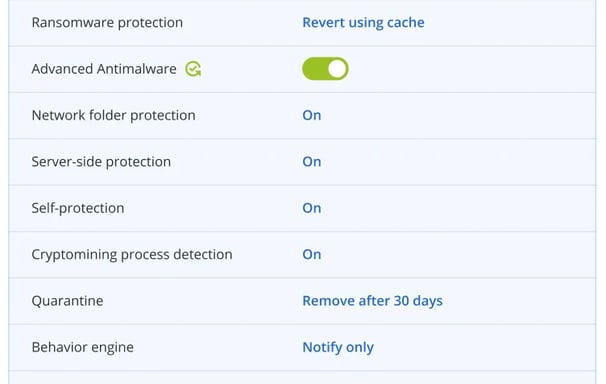This screenshot has height=384, width=606.
Task: Select the Self-protection row label
Action: (x=78, y=208)
